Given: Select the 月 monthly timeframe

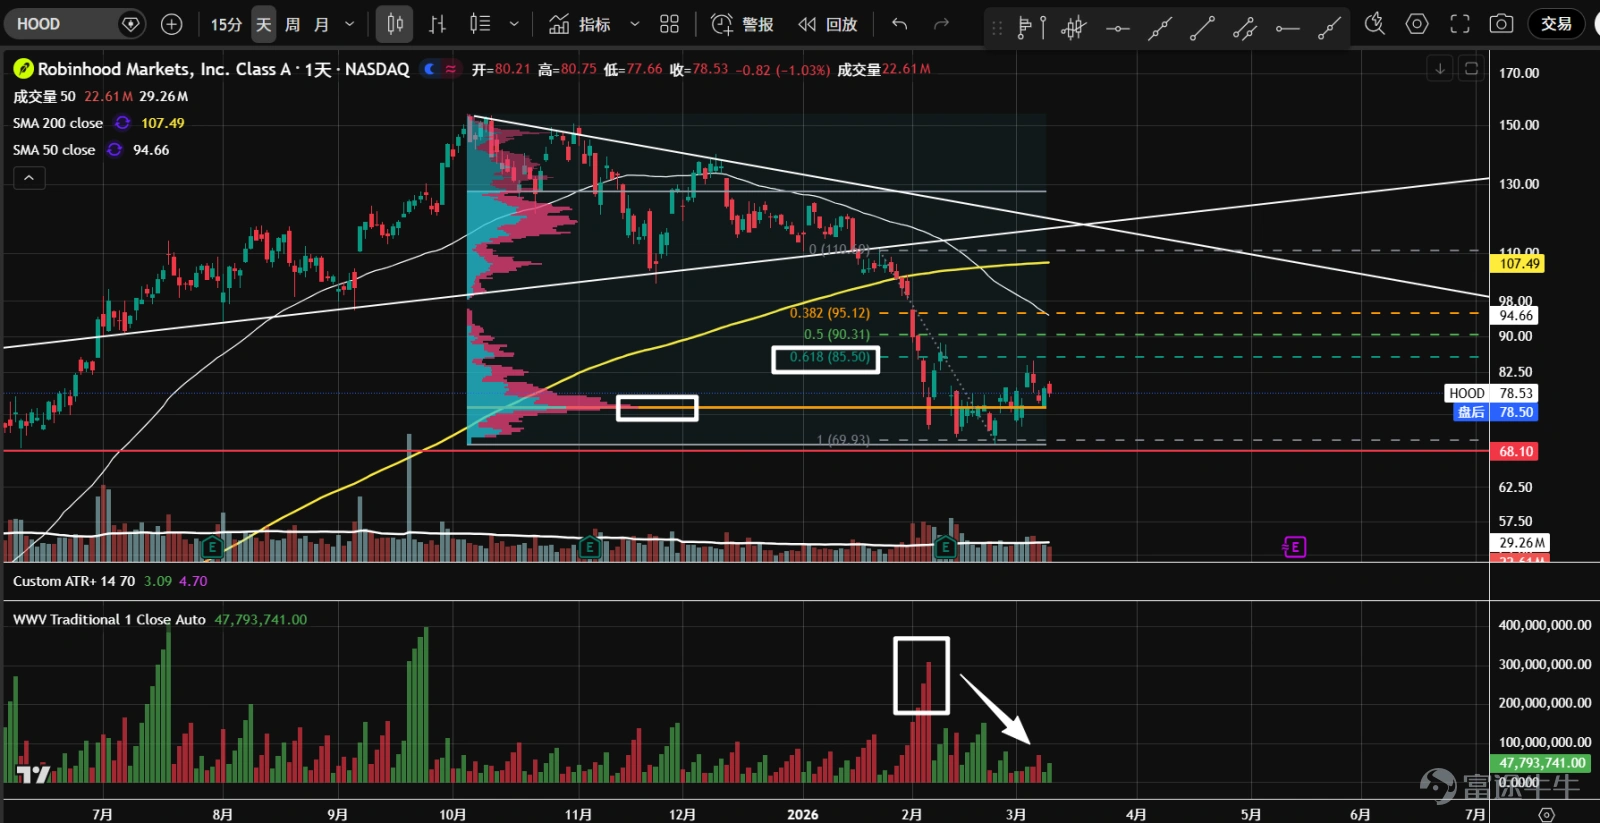Looking at the screenshot, I should pyautogui.click(x=321, y=24).
